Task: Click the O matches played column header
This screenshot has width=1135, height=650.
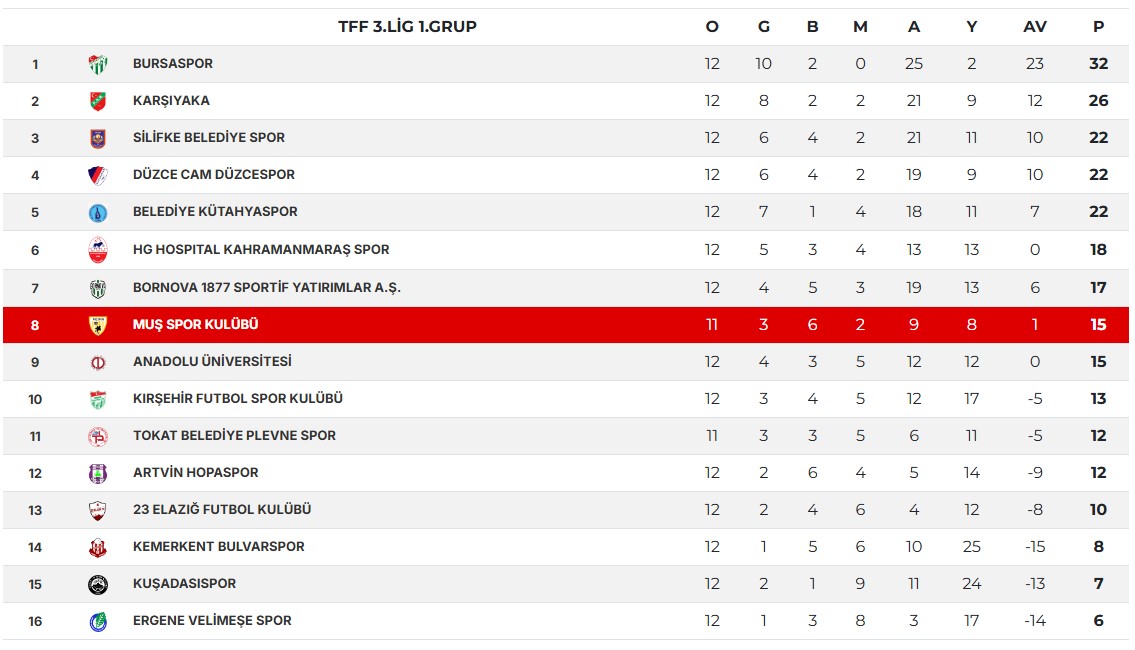Action: (712, 27)
